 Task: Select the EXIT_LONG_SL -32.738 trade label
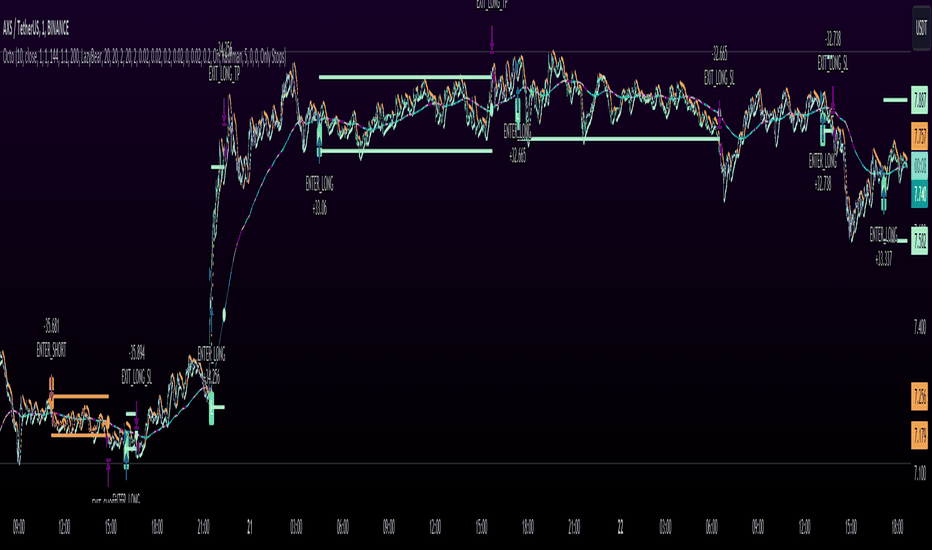[x=833, y=51]
